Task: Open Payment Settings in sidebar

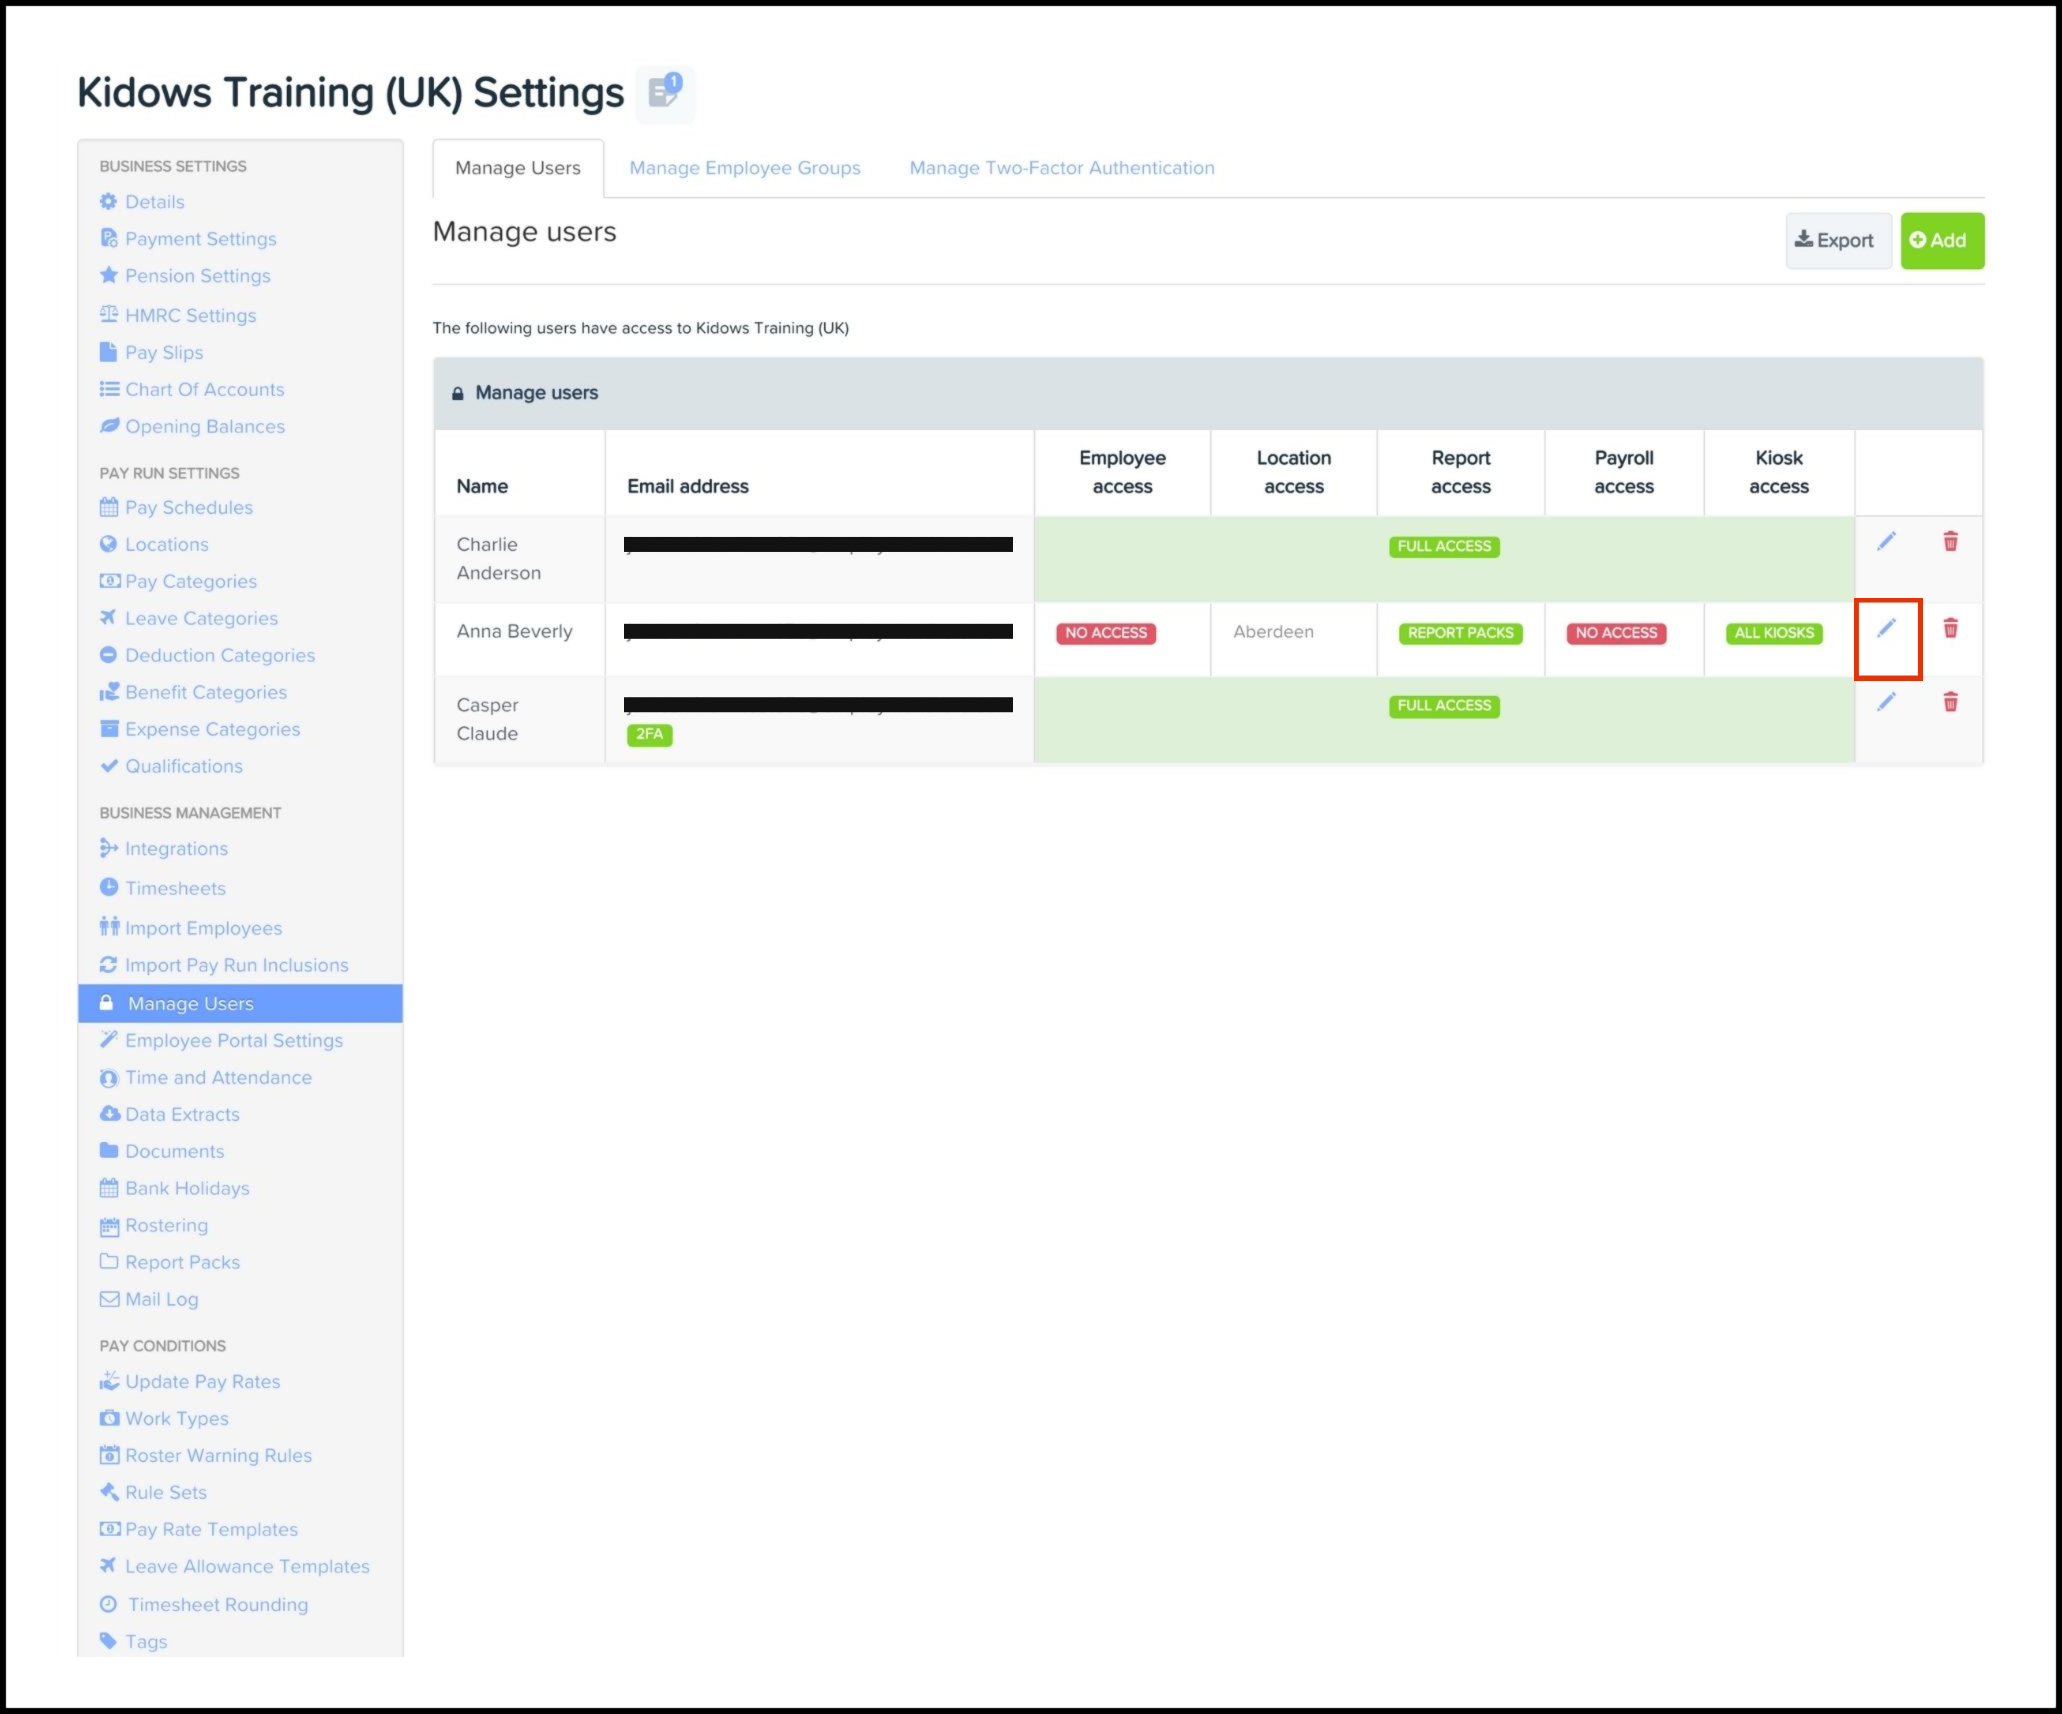Action: [x=200, y=239]
